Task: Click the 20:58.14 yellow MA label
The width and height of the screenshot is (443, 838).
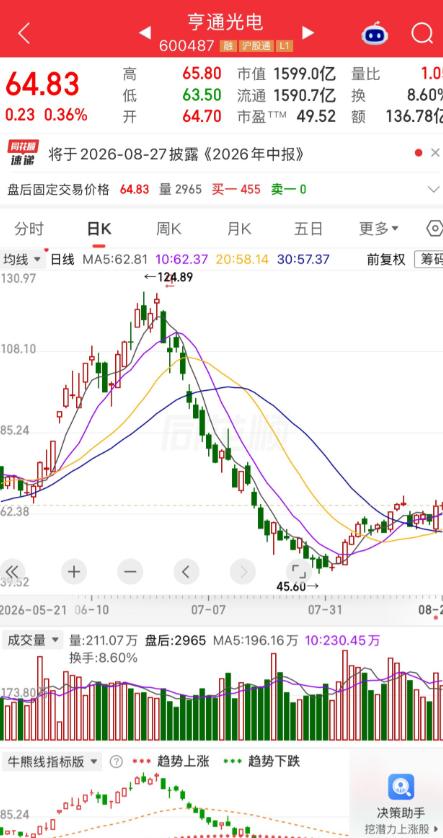Action: click(x=243, y=260)
